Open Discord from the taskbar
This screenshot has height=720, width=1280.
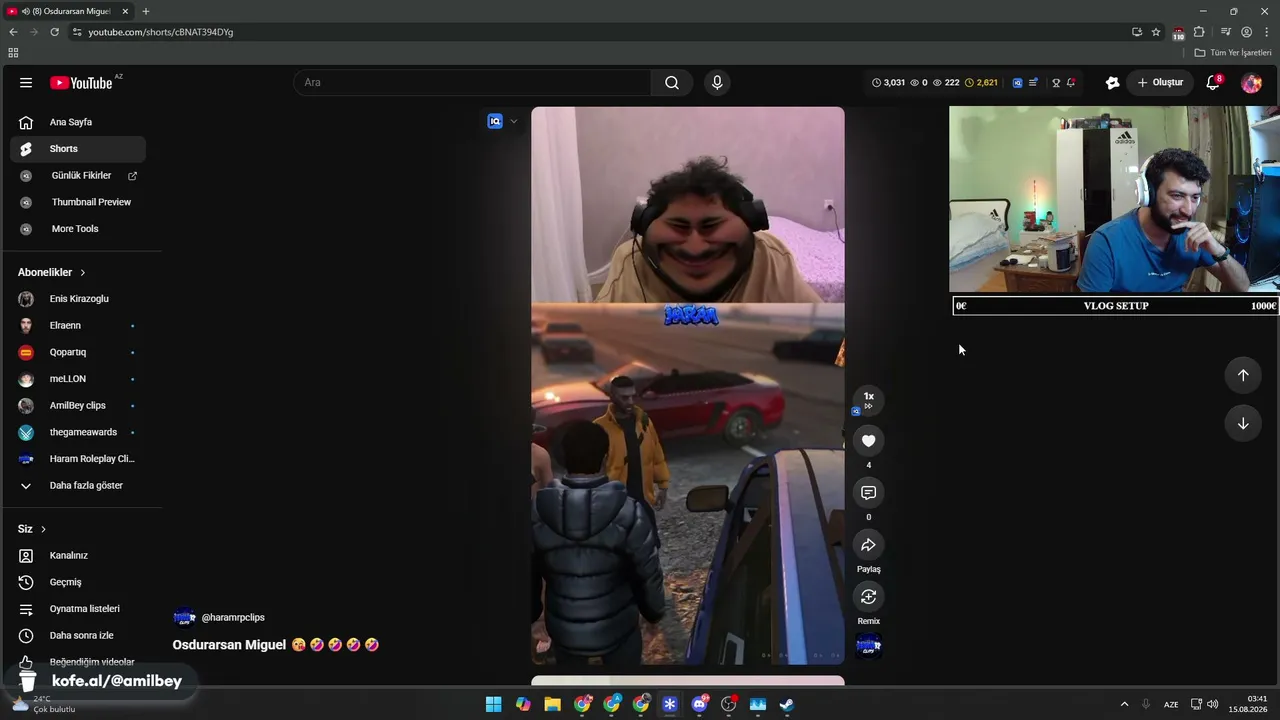pos(700,705)
